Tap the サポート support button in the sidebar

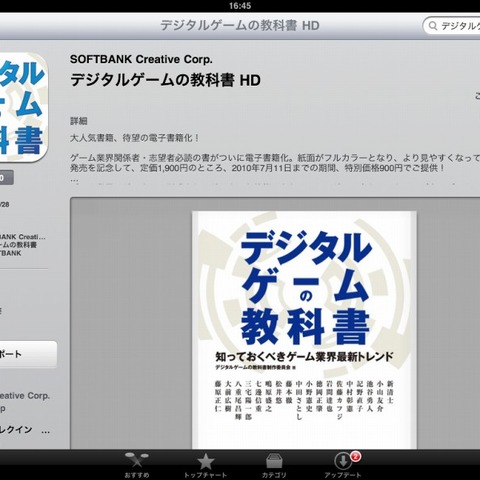28,354
